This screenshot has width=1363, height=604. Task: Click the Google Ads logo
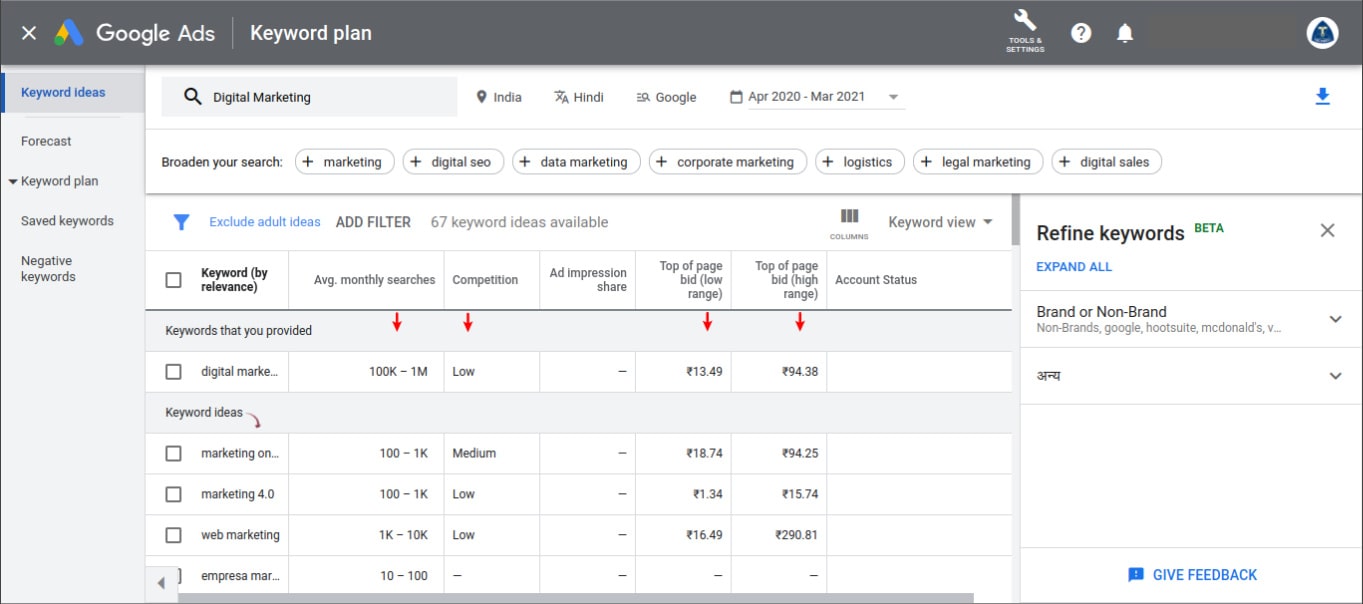135,33
